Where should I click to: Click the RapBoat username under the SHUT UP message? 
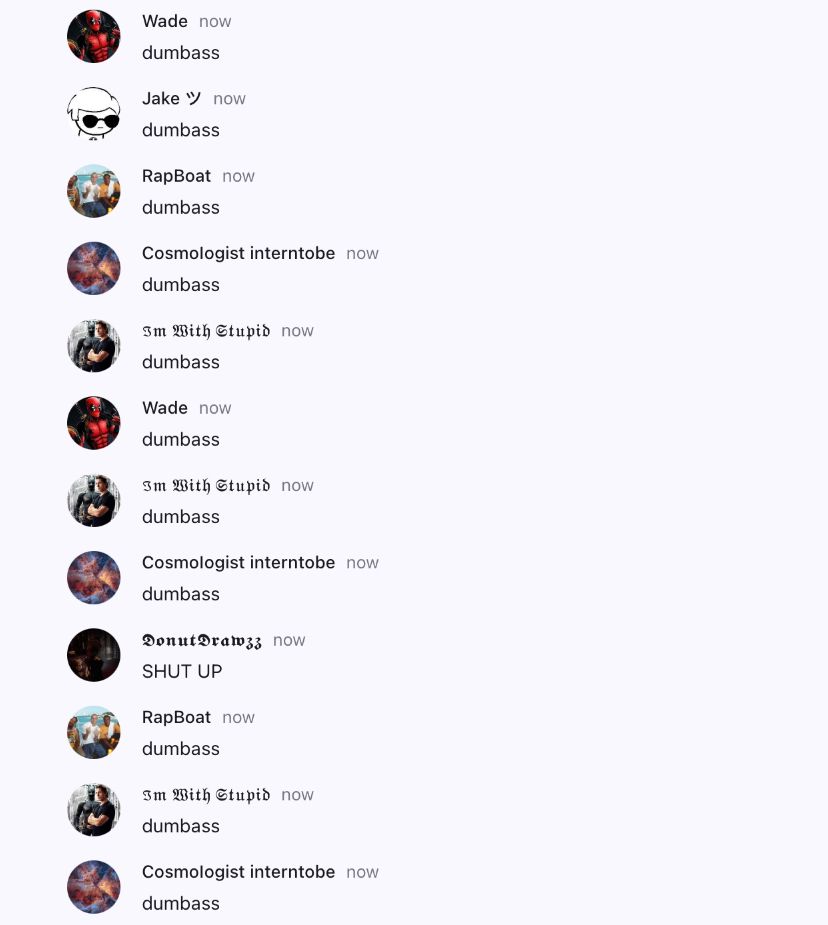(176, 717)
